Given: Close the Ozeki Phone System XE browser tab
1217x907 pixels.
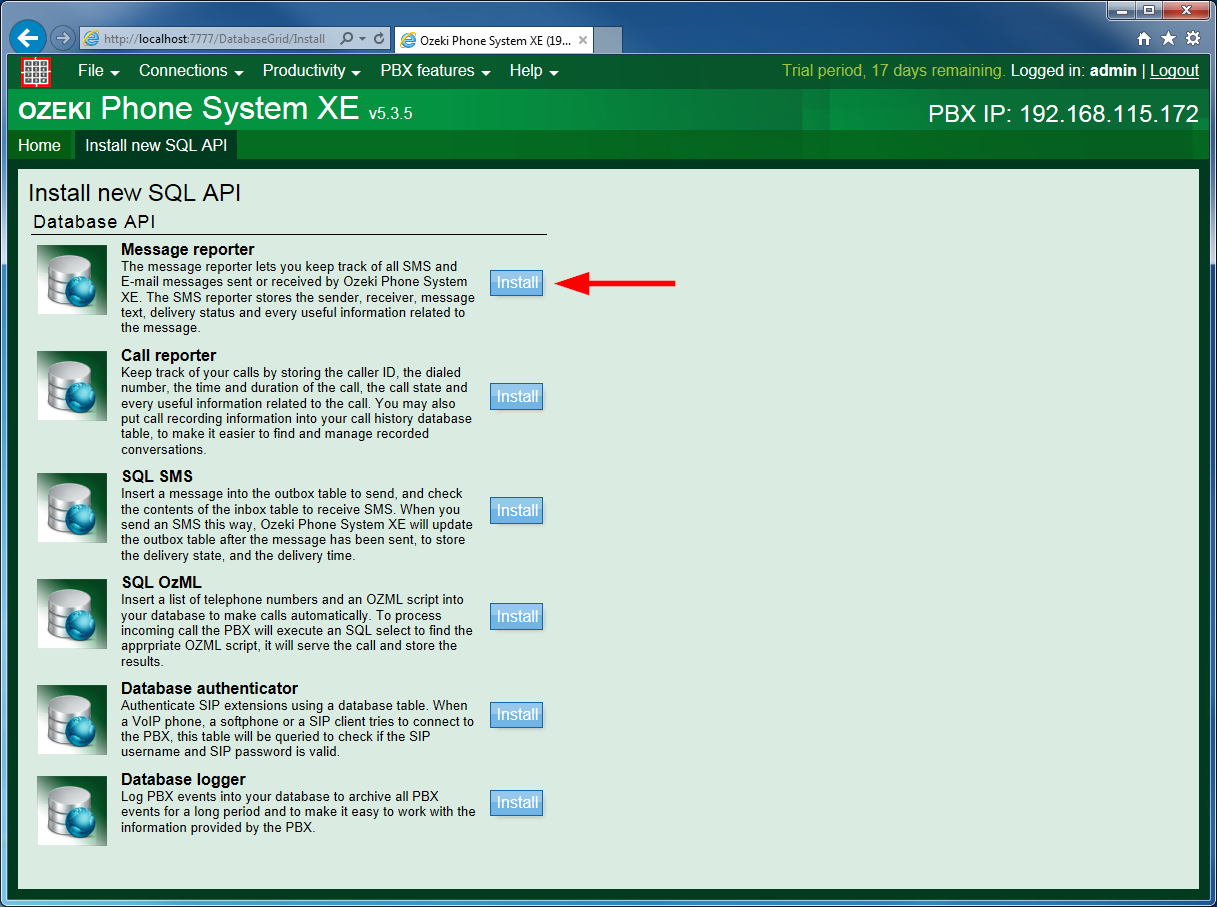Looking at the screenshot, I should pos(583,40).
